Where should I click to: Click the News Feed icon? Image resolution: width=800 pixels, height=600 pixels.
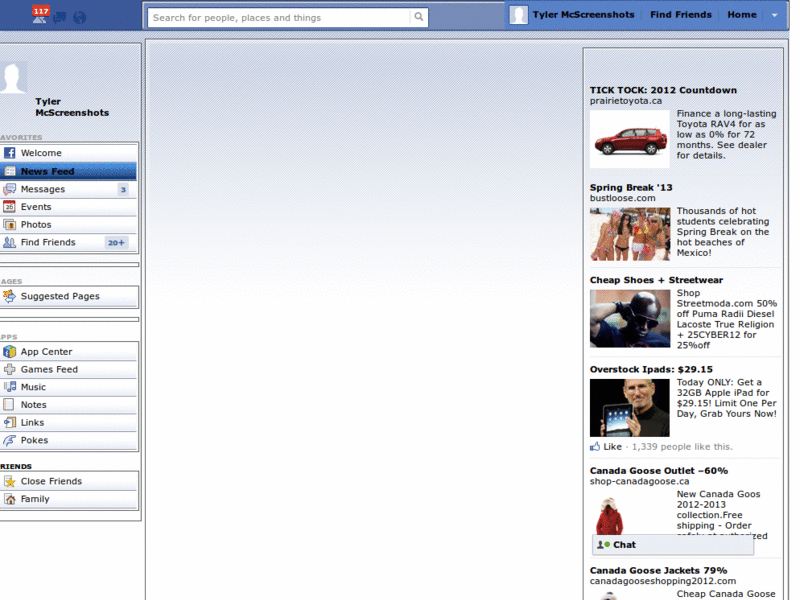tap(9, 171)
